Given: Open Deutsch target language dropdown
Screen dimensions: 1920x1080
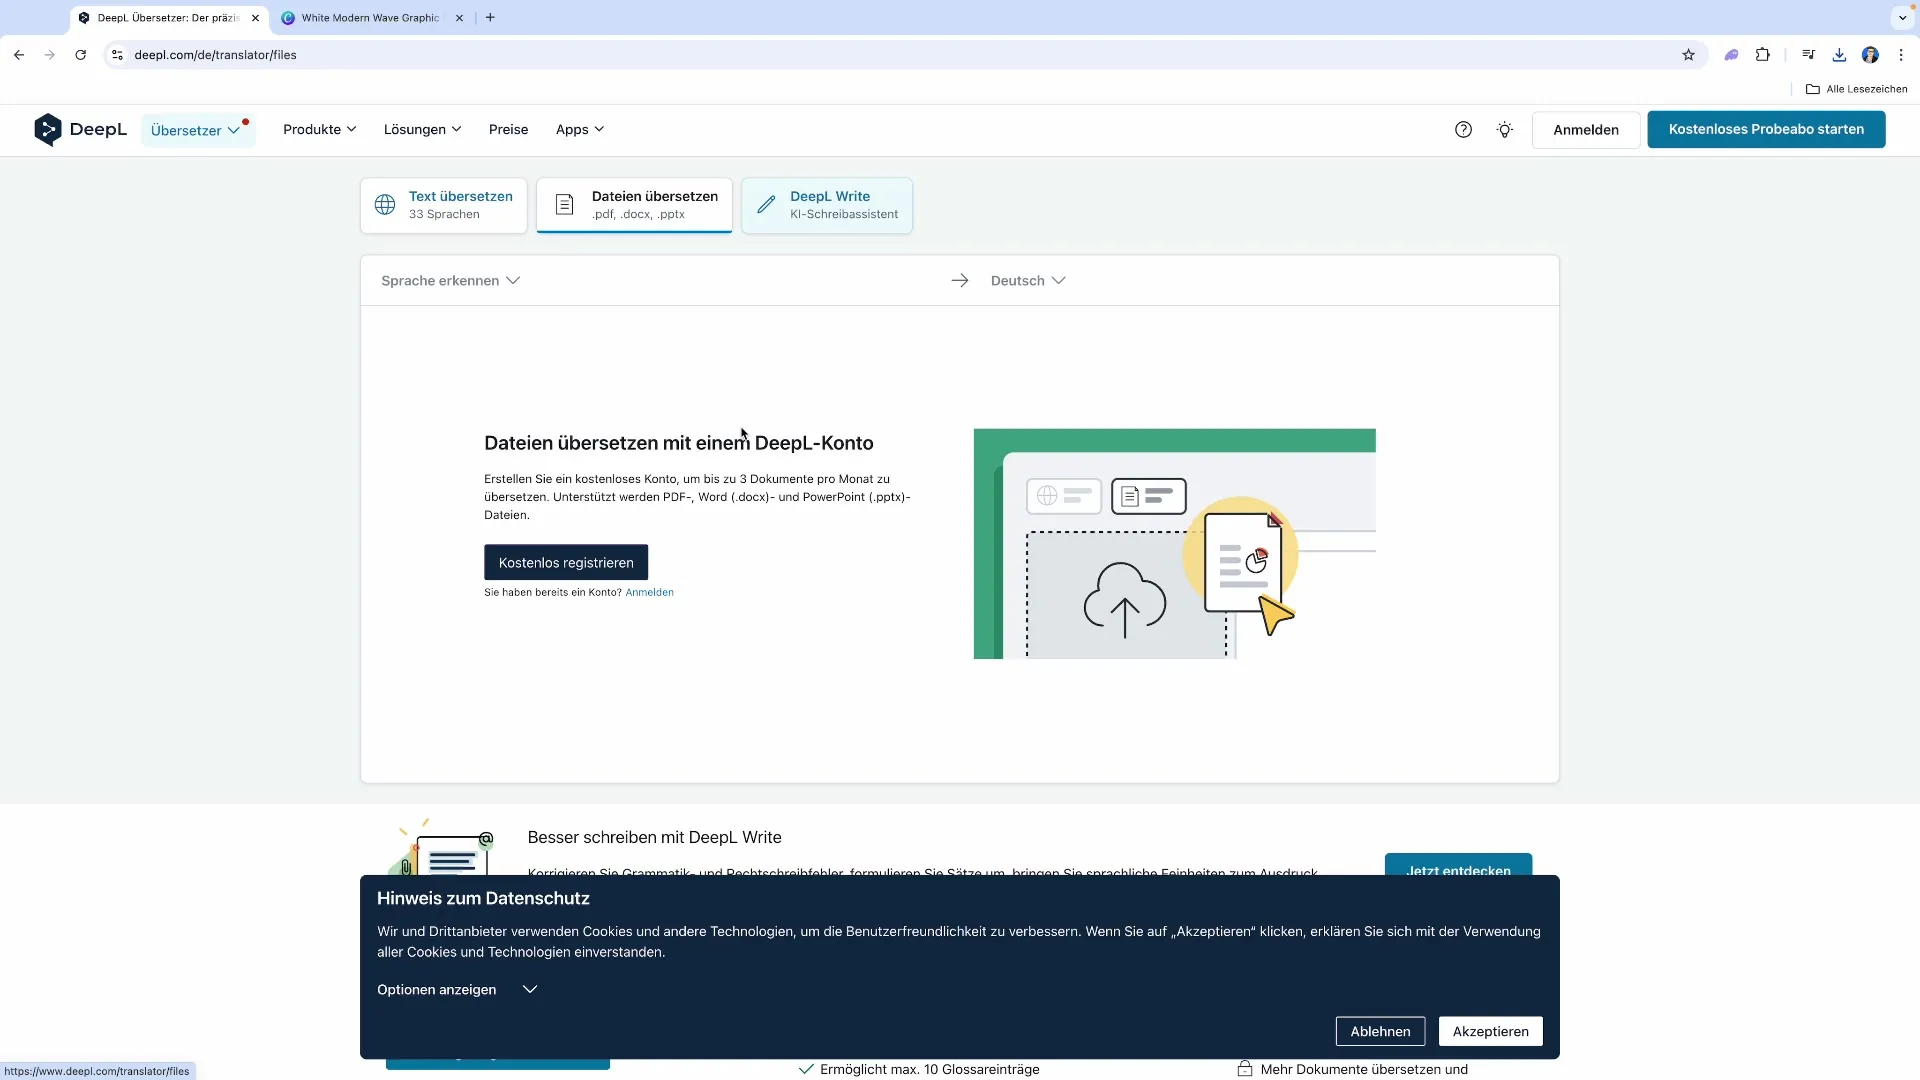Looking at the screenshot, I should point(1027,281).
